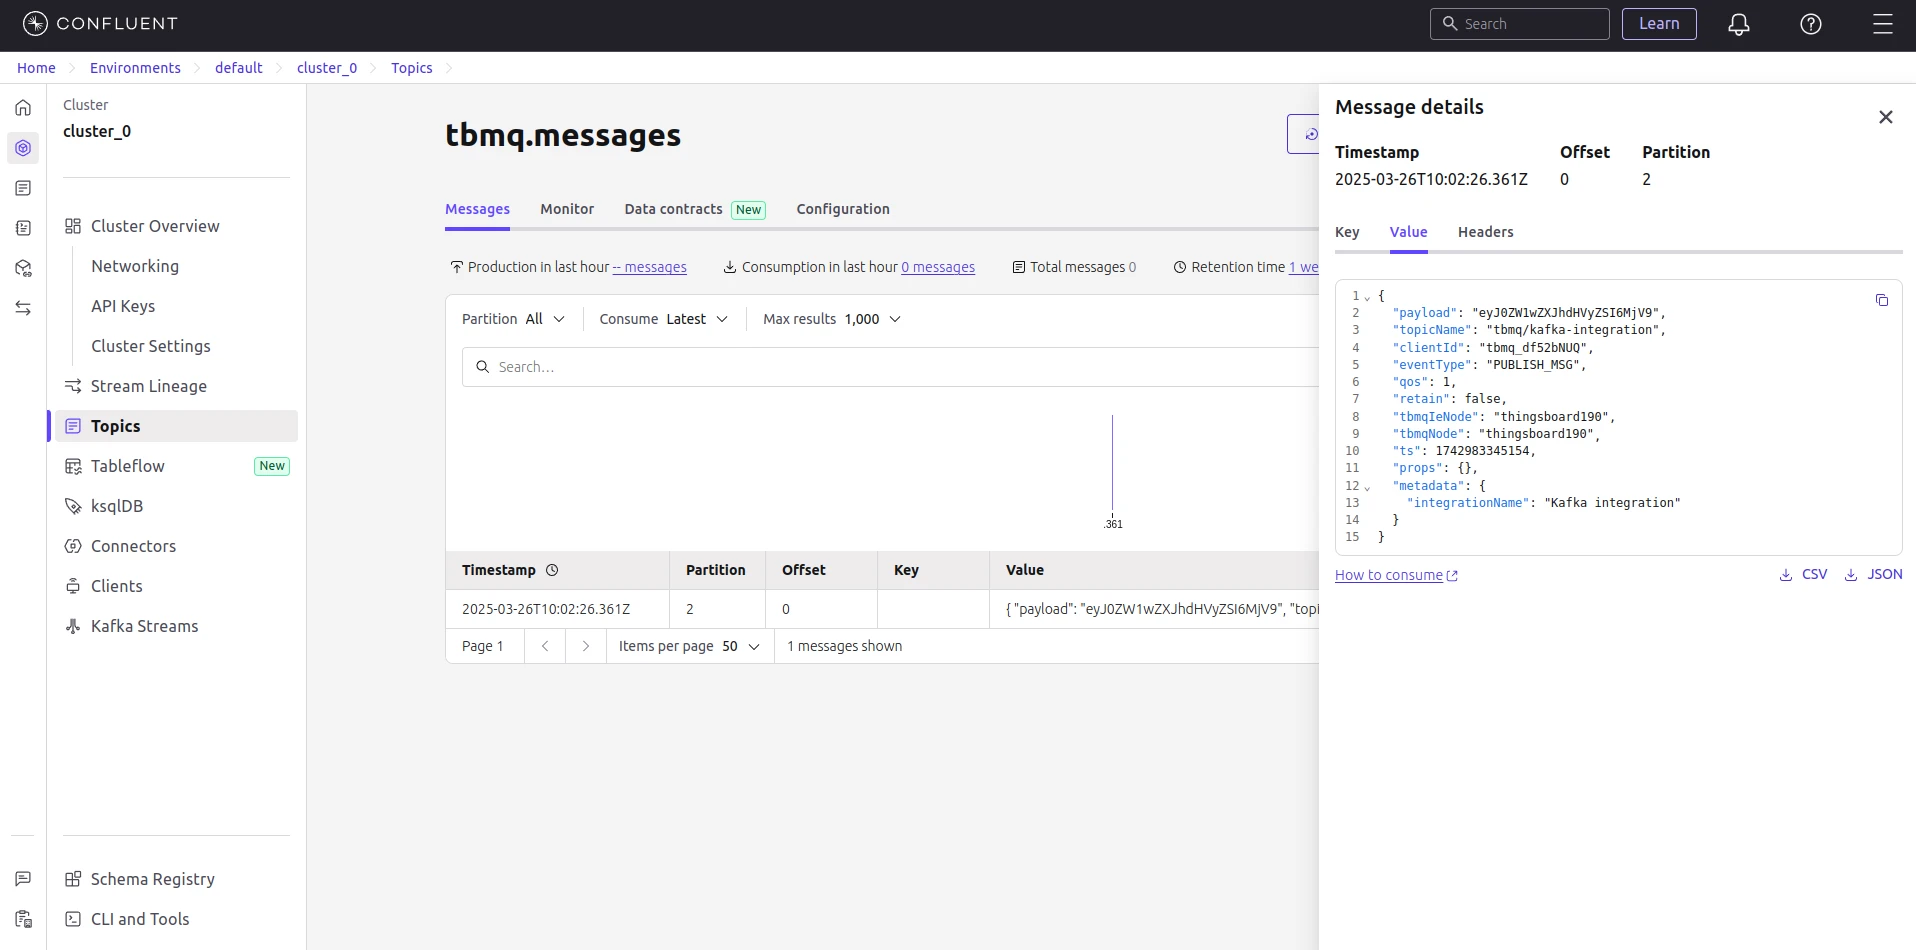Sort by Timestamp clock icon
This screenshot has height=950, width=1916.
tap(552, 570)
